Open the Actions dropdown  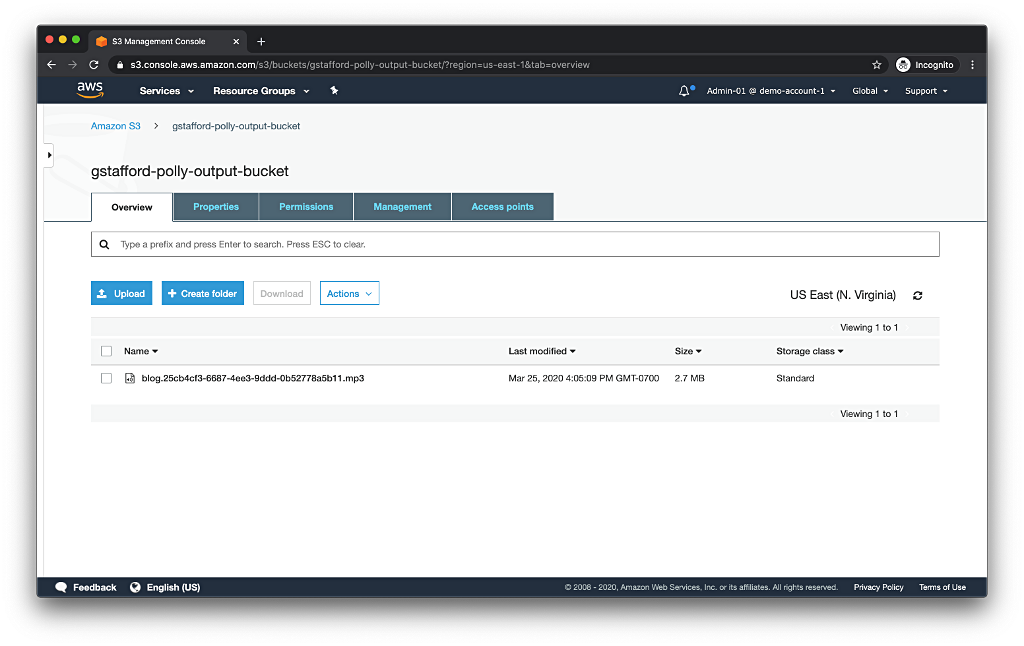click(x=349, y=293)
